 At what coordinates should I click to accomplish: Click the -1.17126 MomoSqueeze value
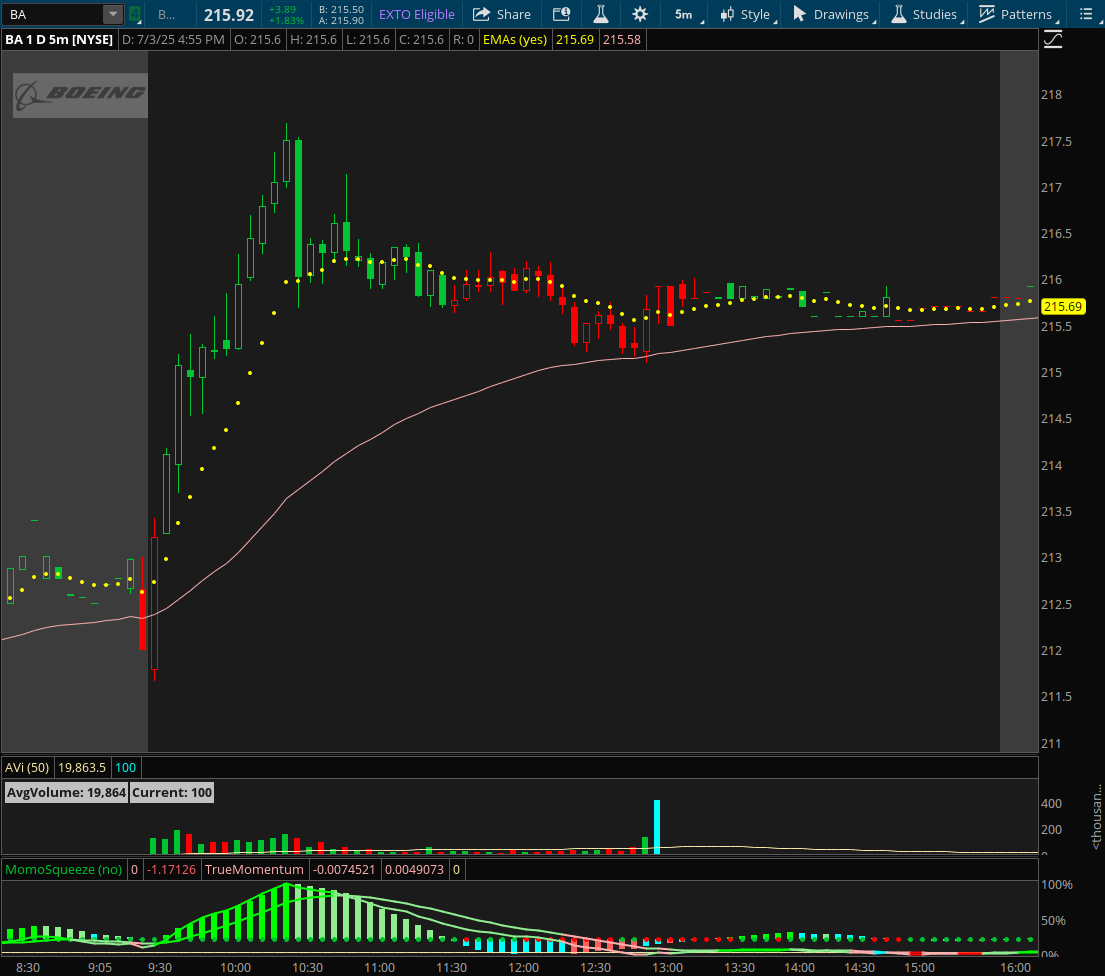pos(171,870)
